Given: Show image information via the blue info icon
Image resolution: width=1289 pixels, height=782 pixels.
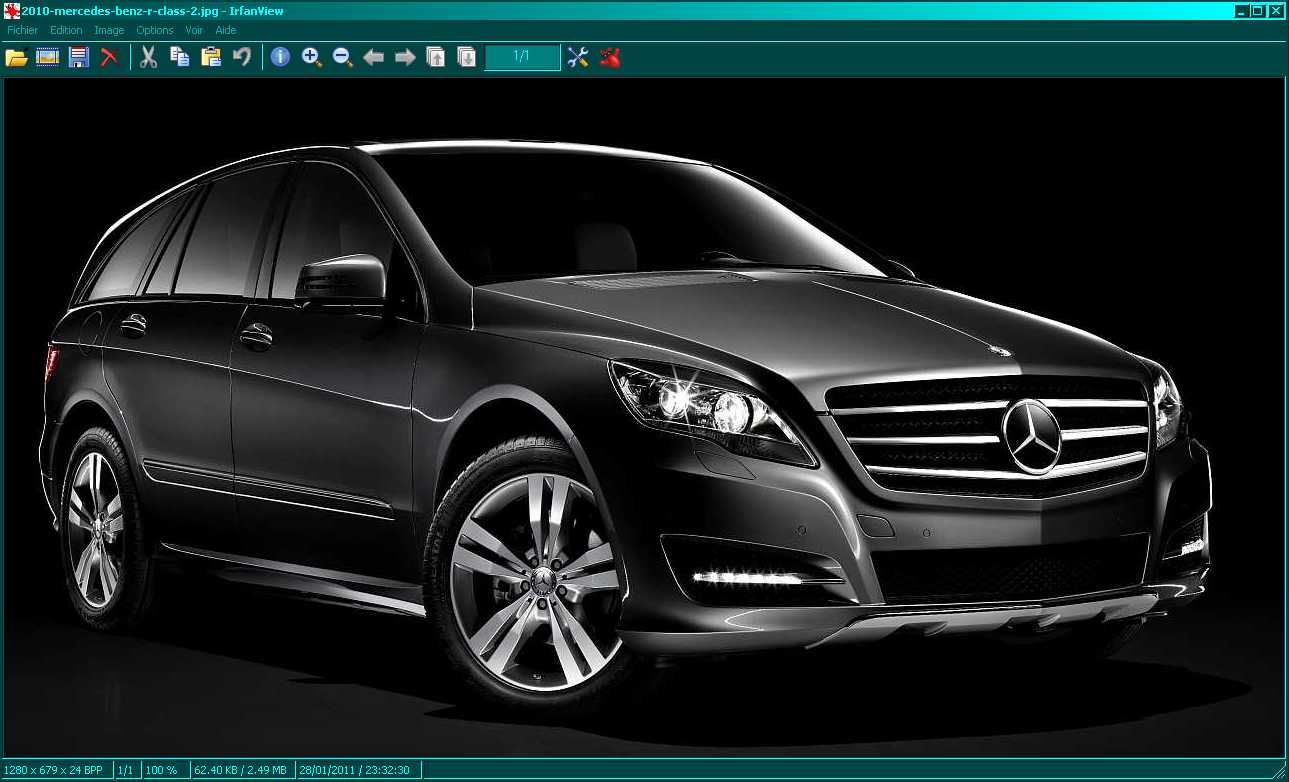Looking at the screenshot, I should 280,57.
